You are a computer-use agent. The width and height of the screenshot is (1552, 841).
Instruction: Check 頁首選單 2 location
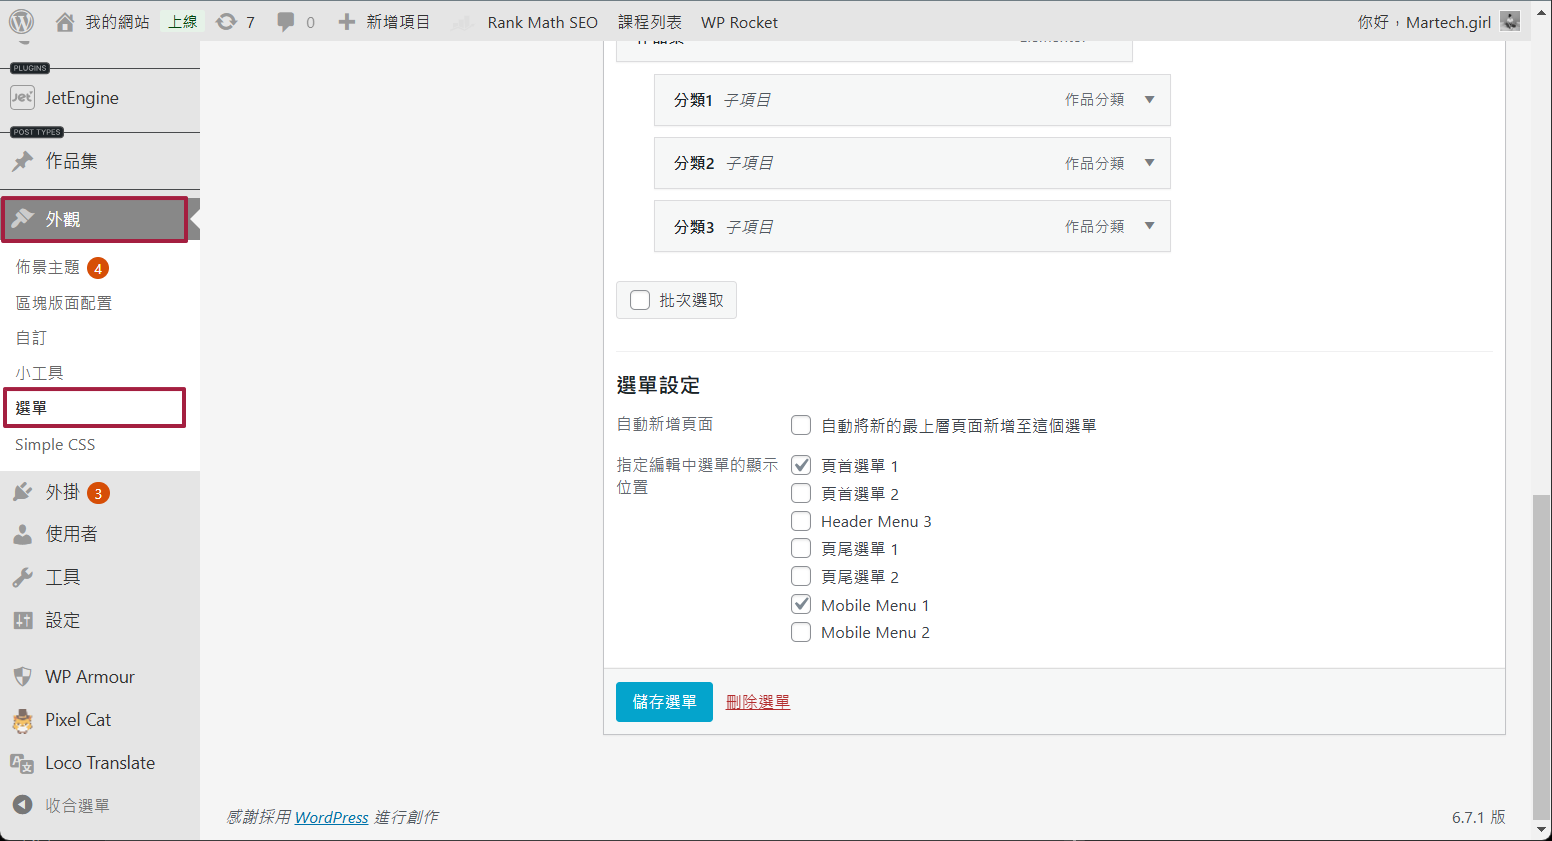[x=801, y=493]
